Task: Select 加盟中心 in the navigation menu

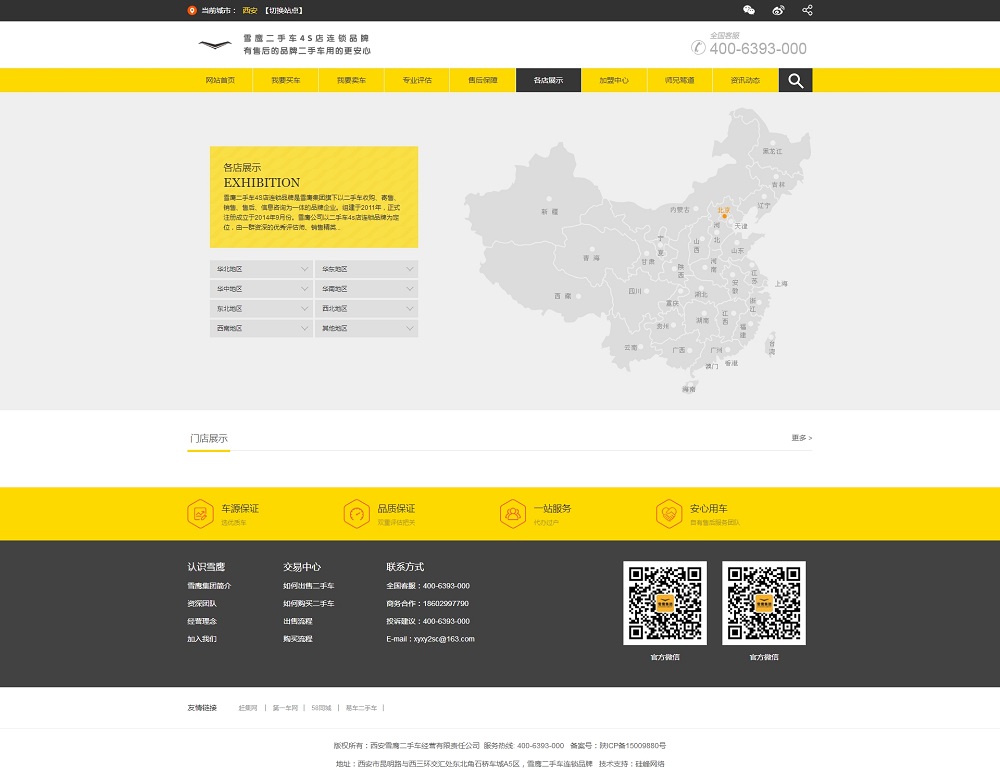Action: click(614, 80)
